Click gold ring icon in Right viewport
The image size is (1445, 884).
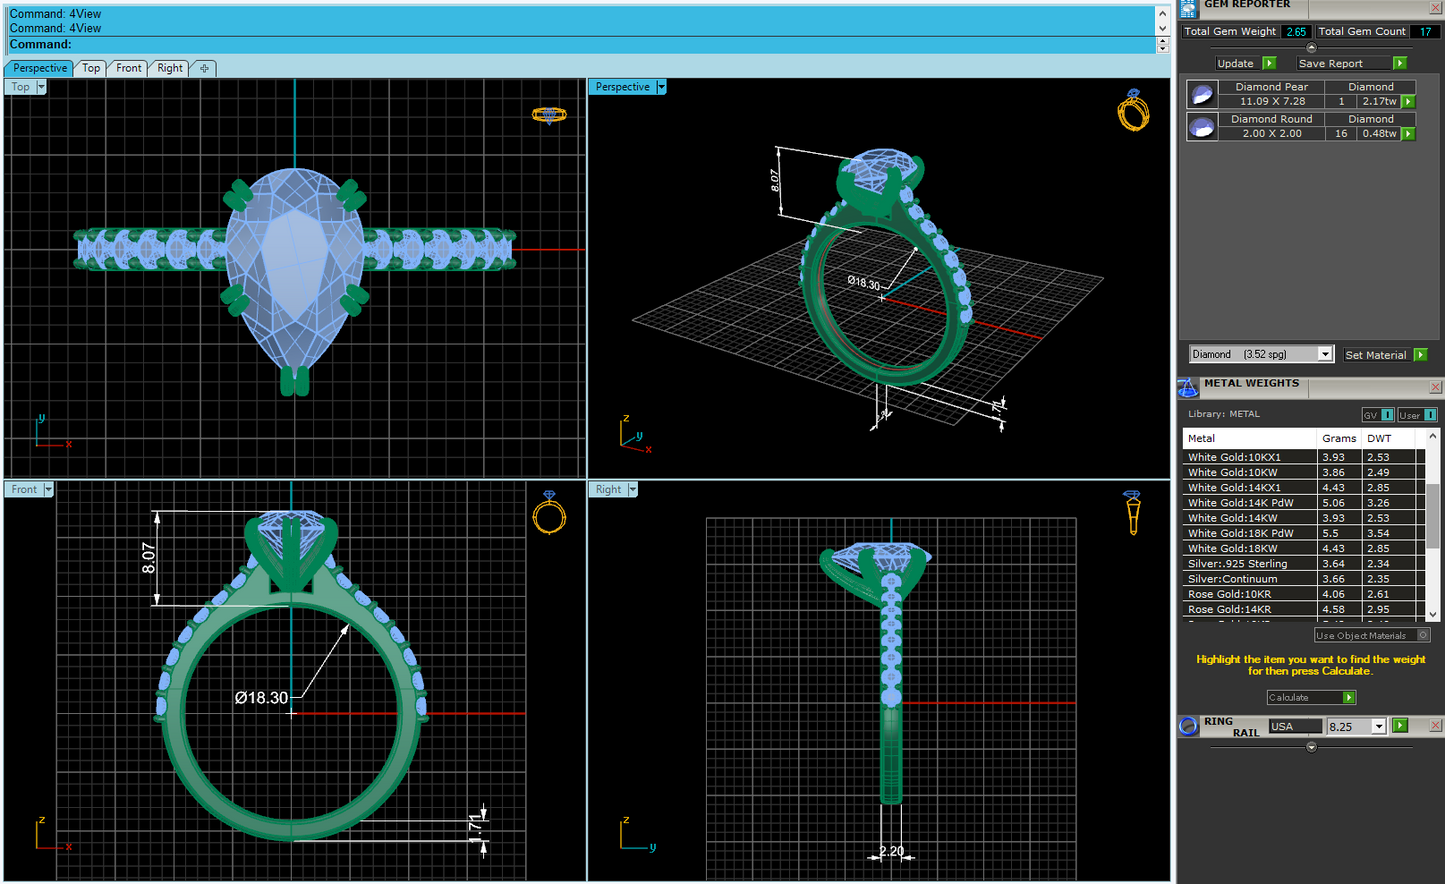[1132, 512]
